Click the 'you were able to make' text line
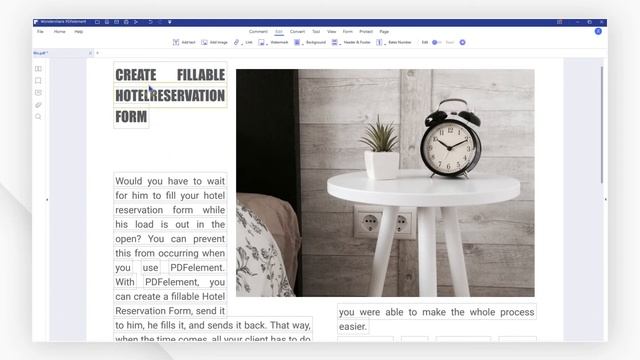 coord(437,312)
